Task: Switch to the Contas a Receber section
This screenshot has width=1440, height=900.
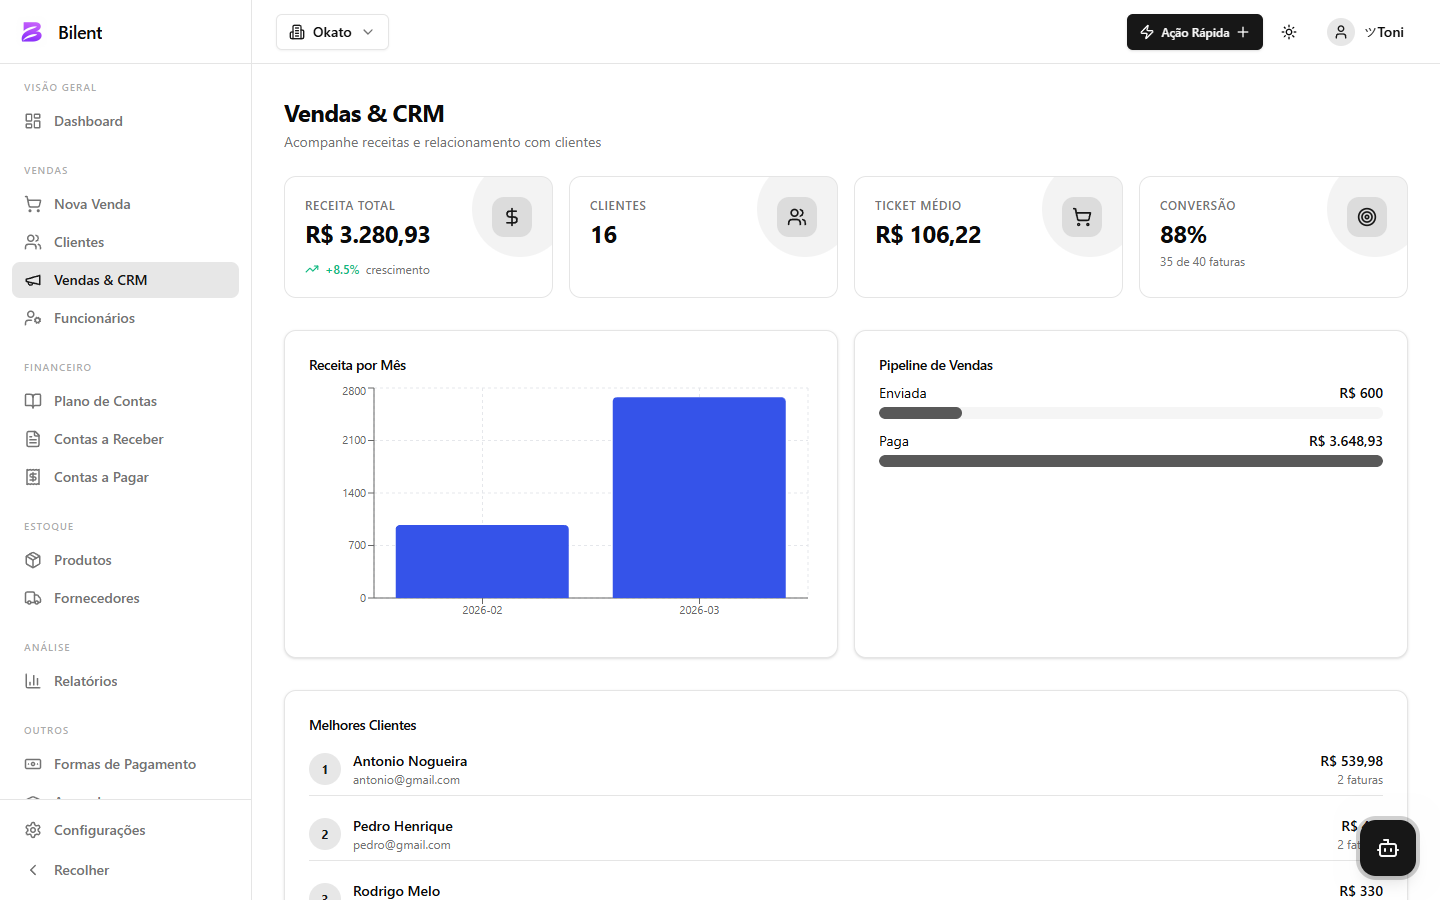Action: (109, 439)
